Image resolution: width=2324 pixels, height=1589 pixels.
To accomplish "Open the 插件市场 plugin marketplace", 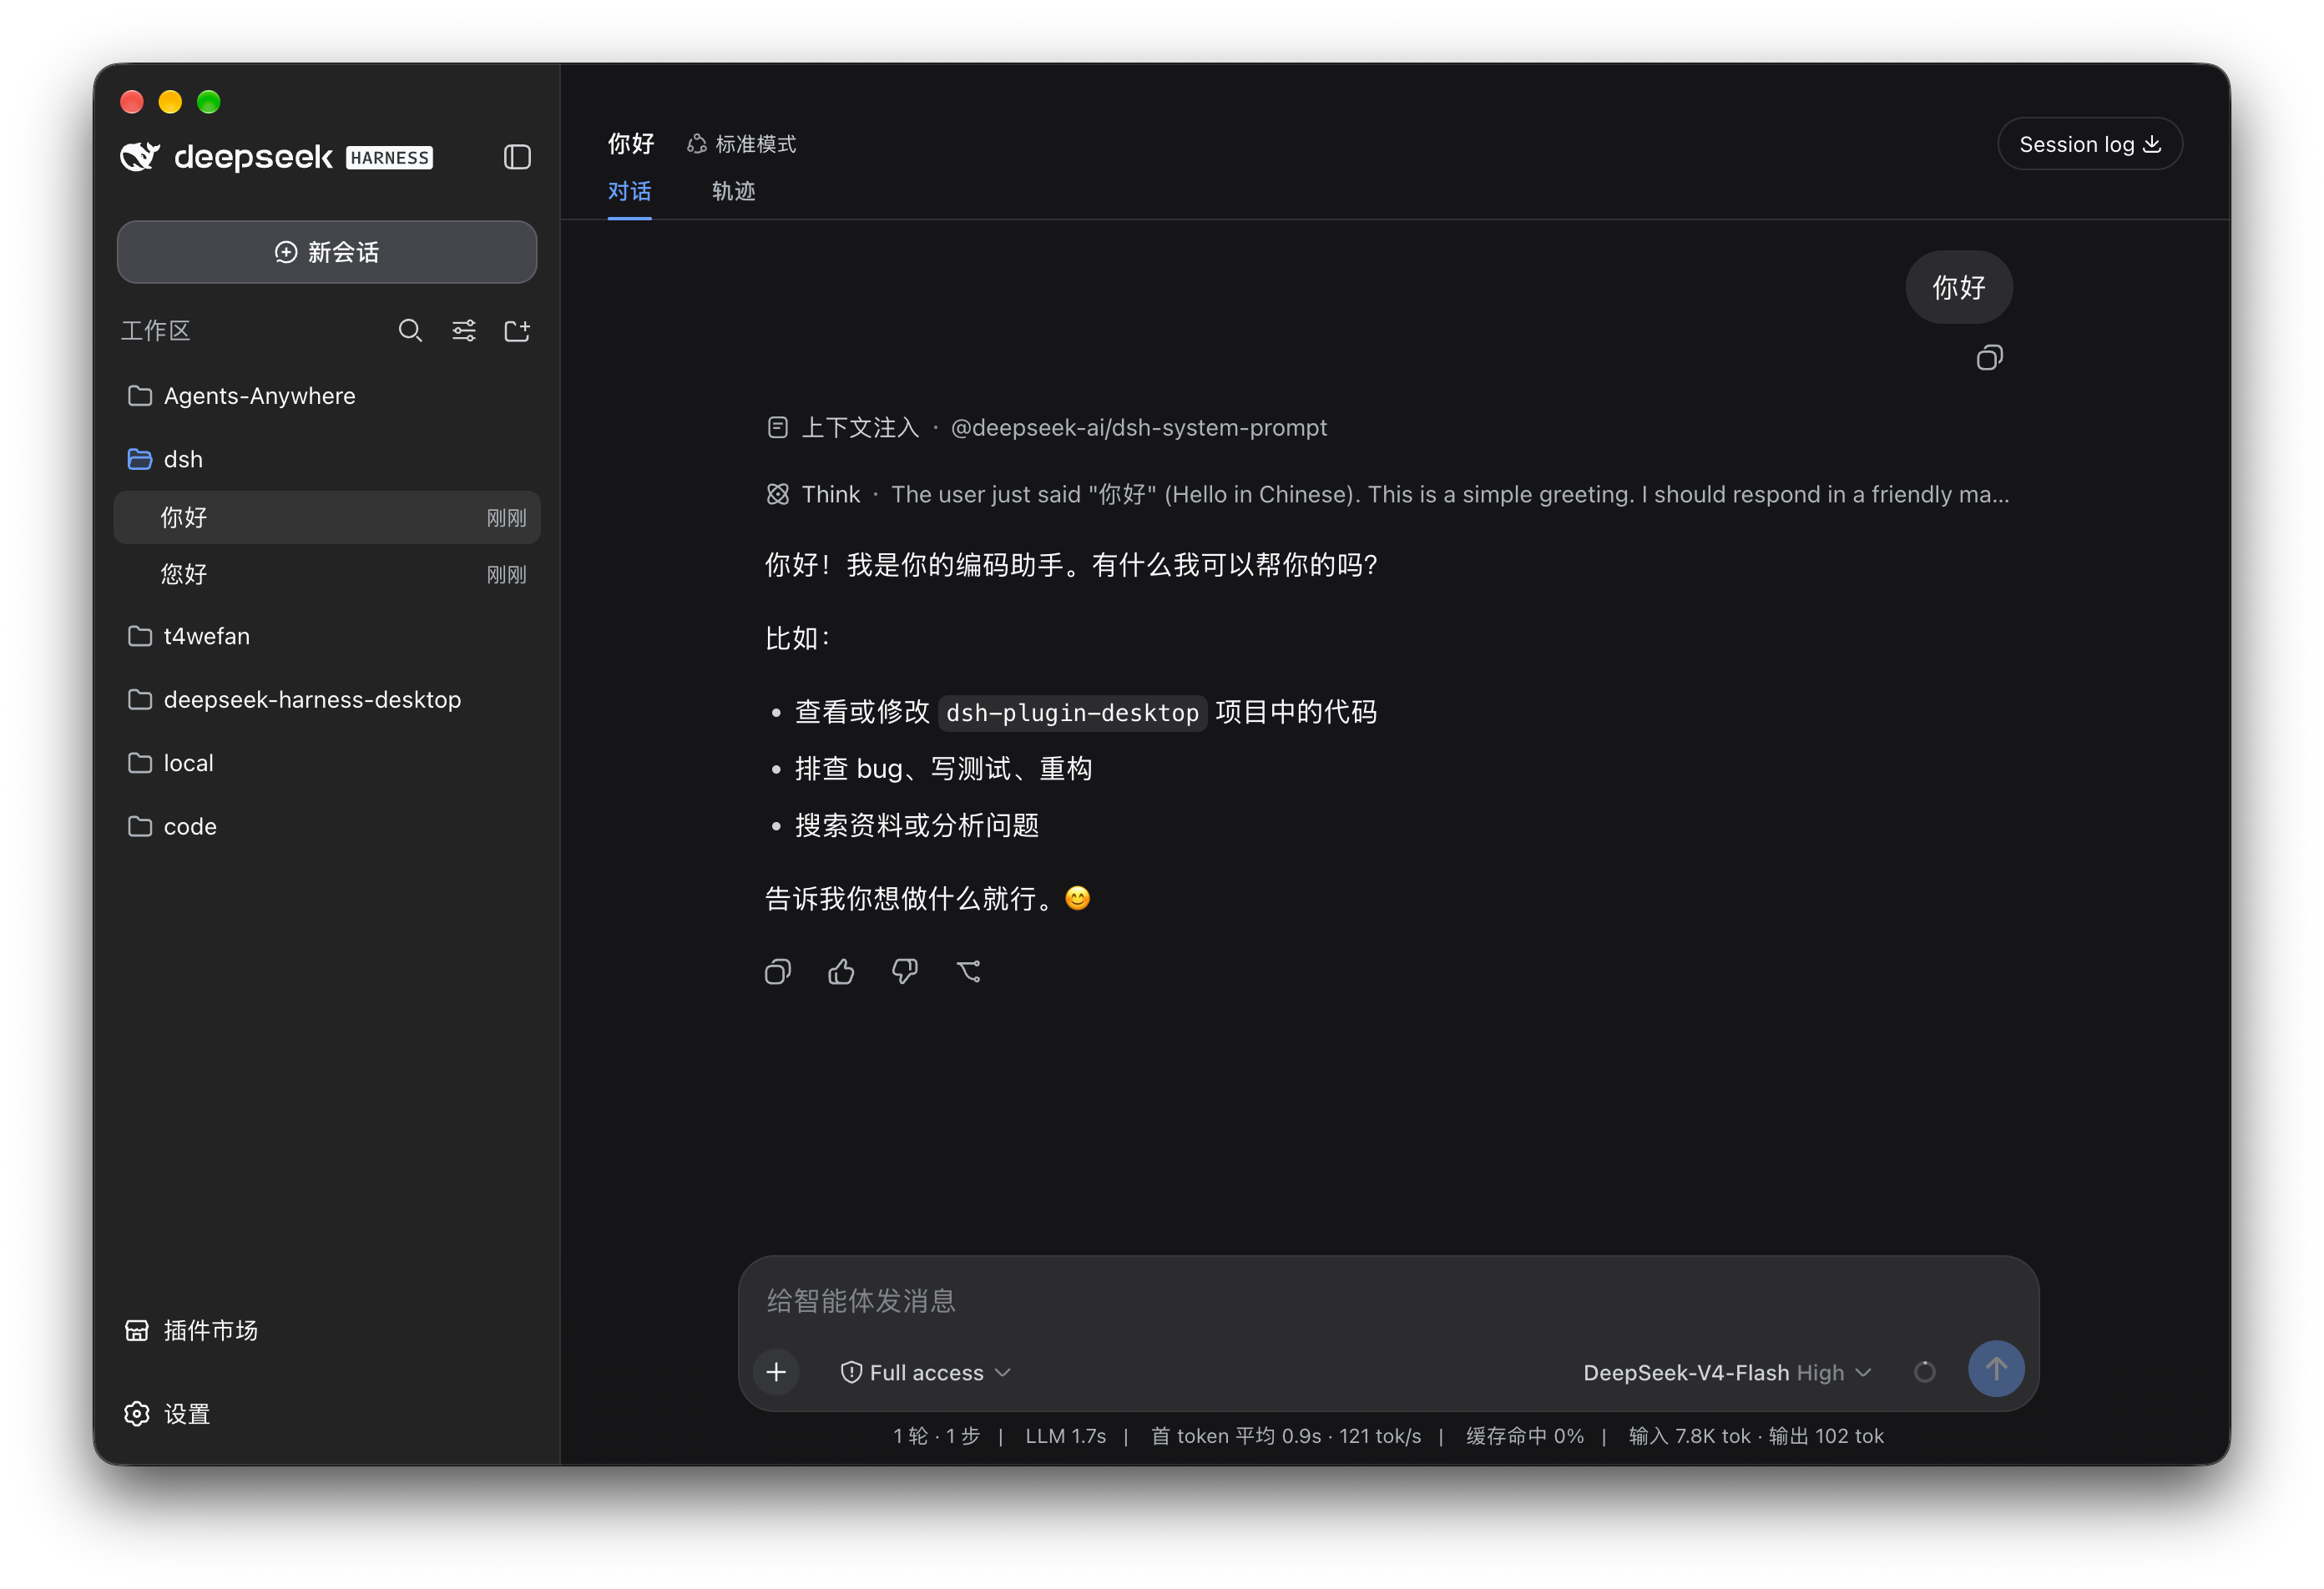I will point(192,1330).
